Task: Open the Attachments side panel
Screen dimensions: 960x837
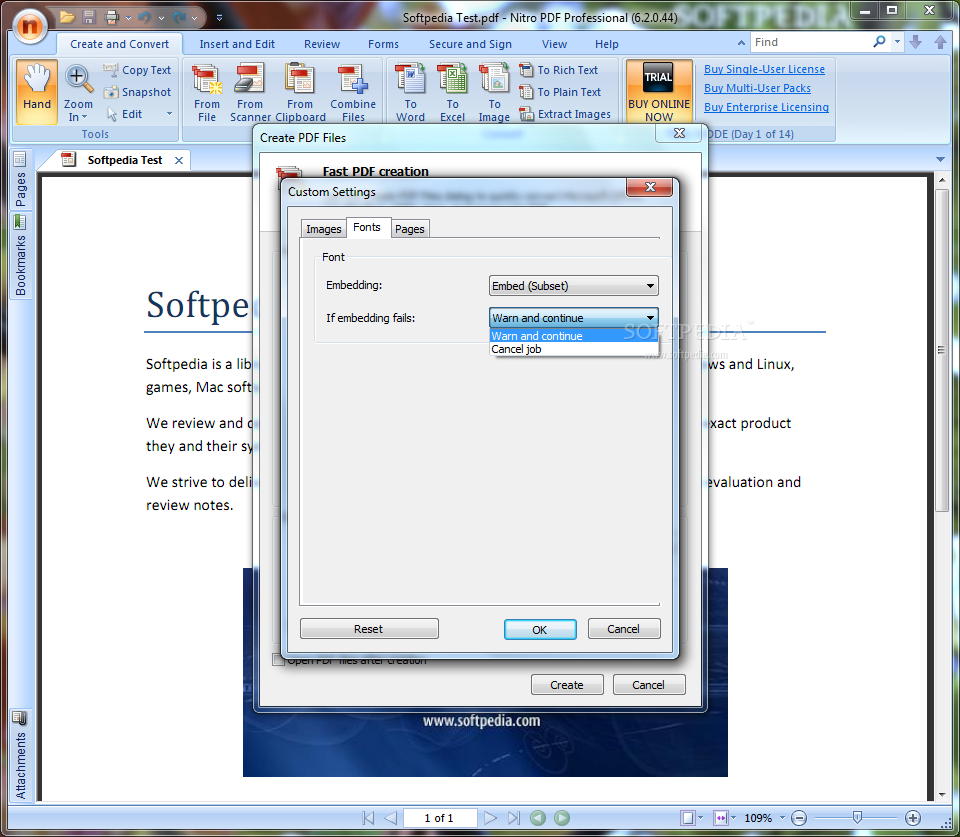Action: point(20,756)
